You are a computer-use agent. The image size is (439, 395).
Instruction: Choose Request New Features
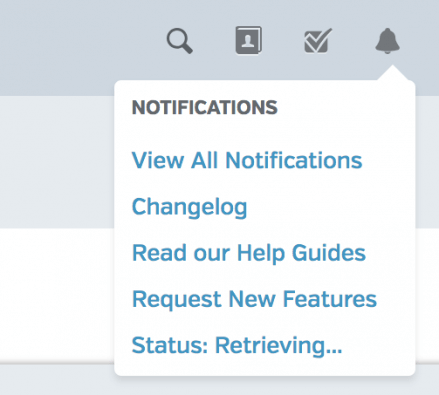pyautogui.click(x=254, y=299)
